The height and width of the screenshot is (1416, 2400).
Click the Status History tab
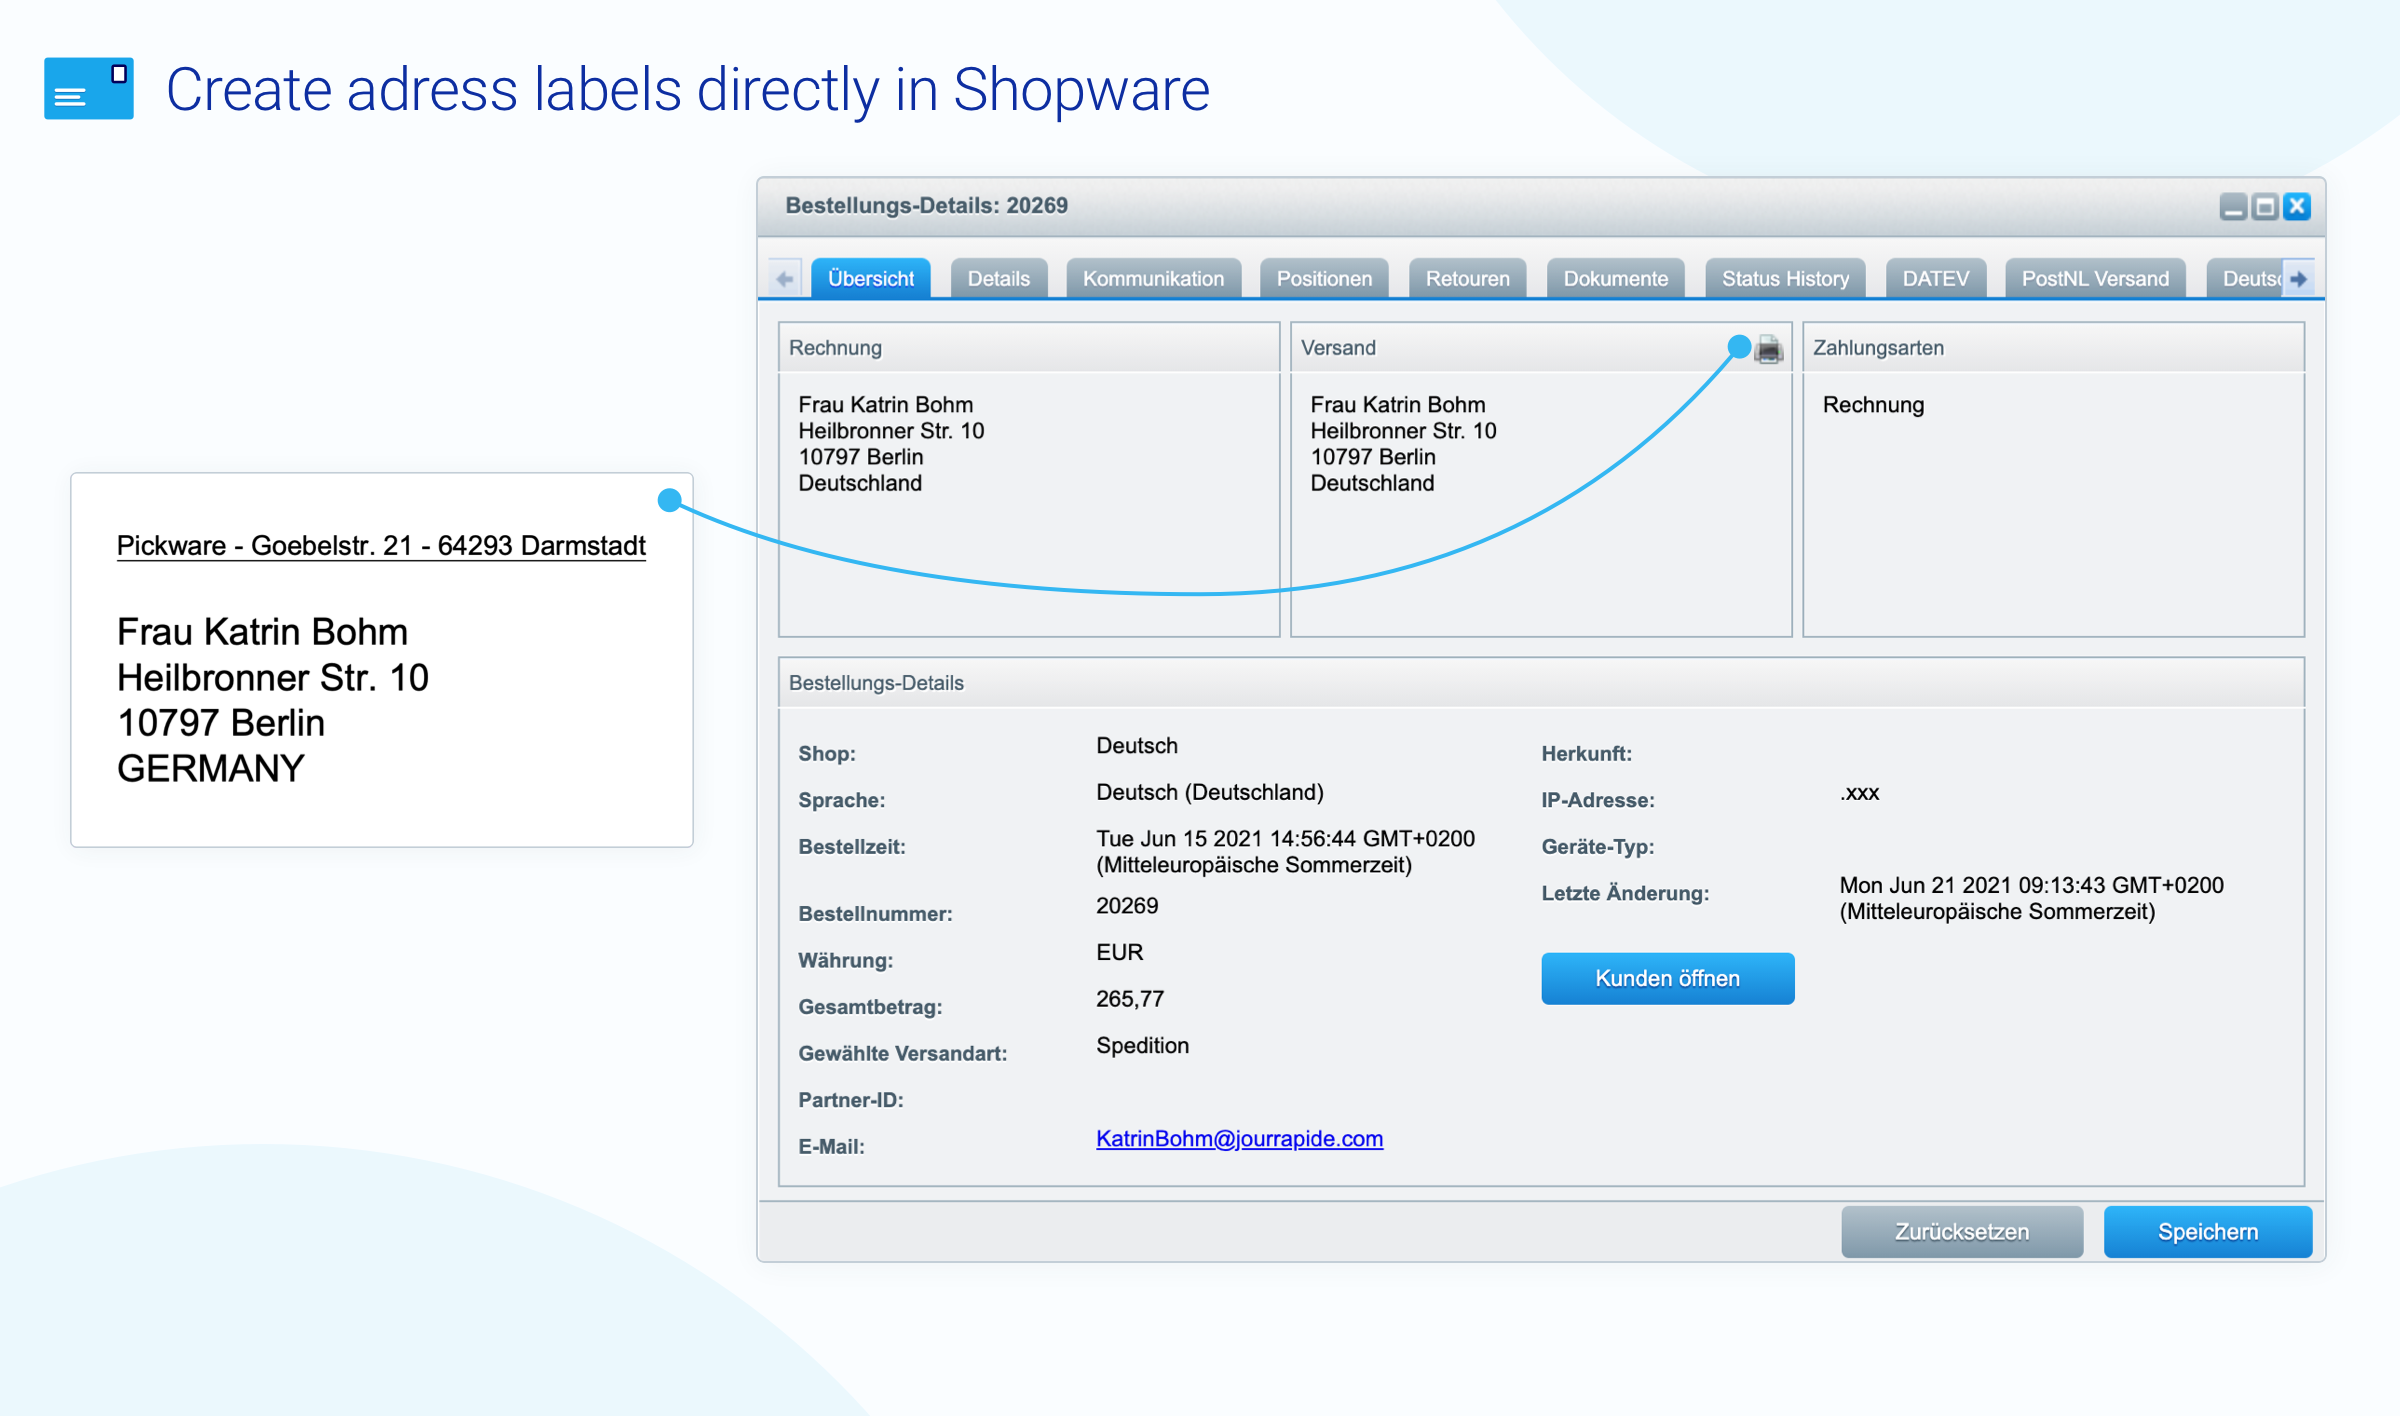(x=1783, y=276)
